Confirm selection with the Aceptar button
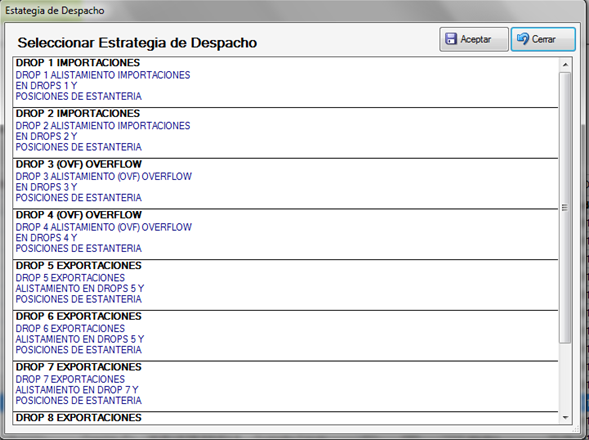 click(474, 39)
